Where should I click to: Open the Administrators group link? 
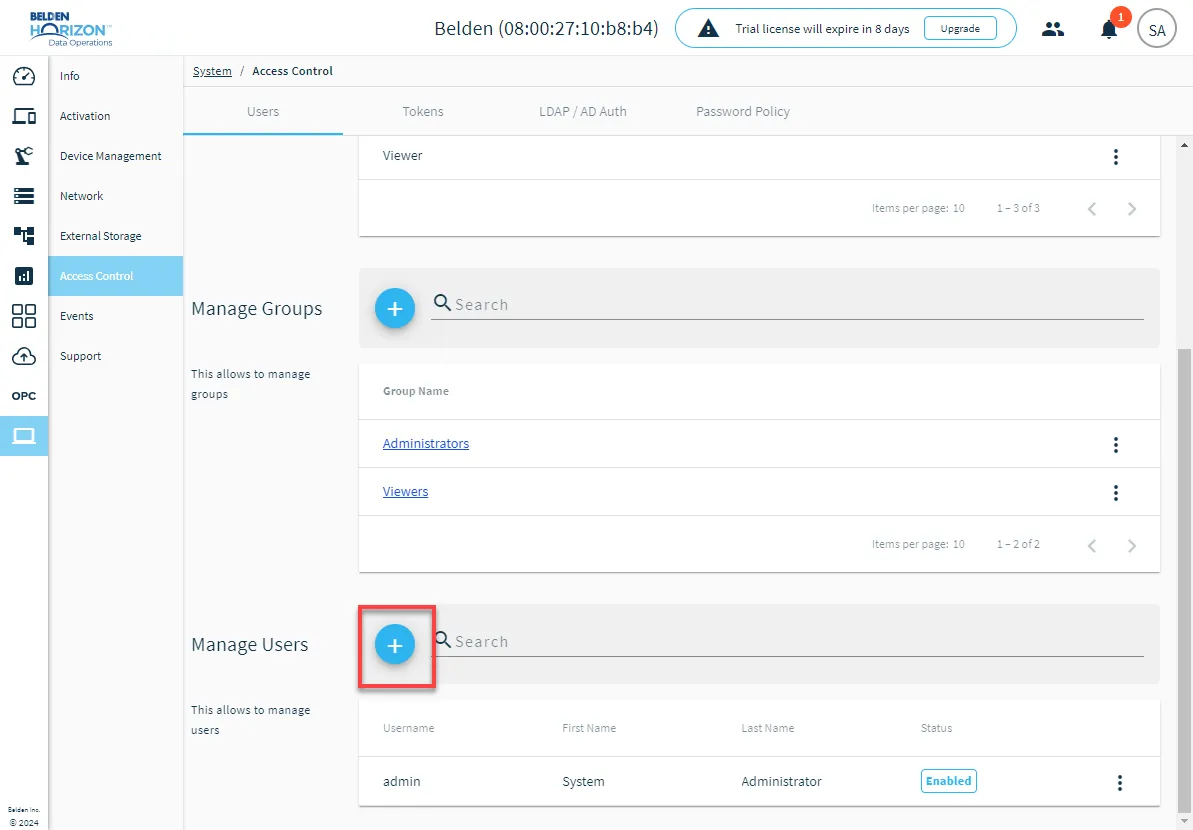(426, 444)
